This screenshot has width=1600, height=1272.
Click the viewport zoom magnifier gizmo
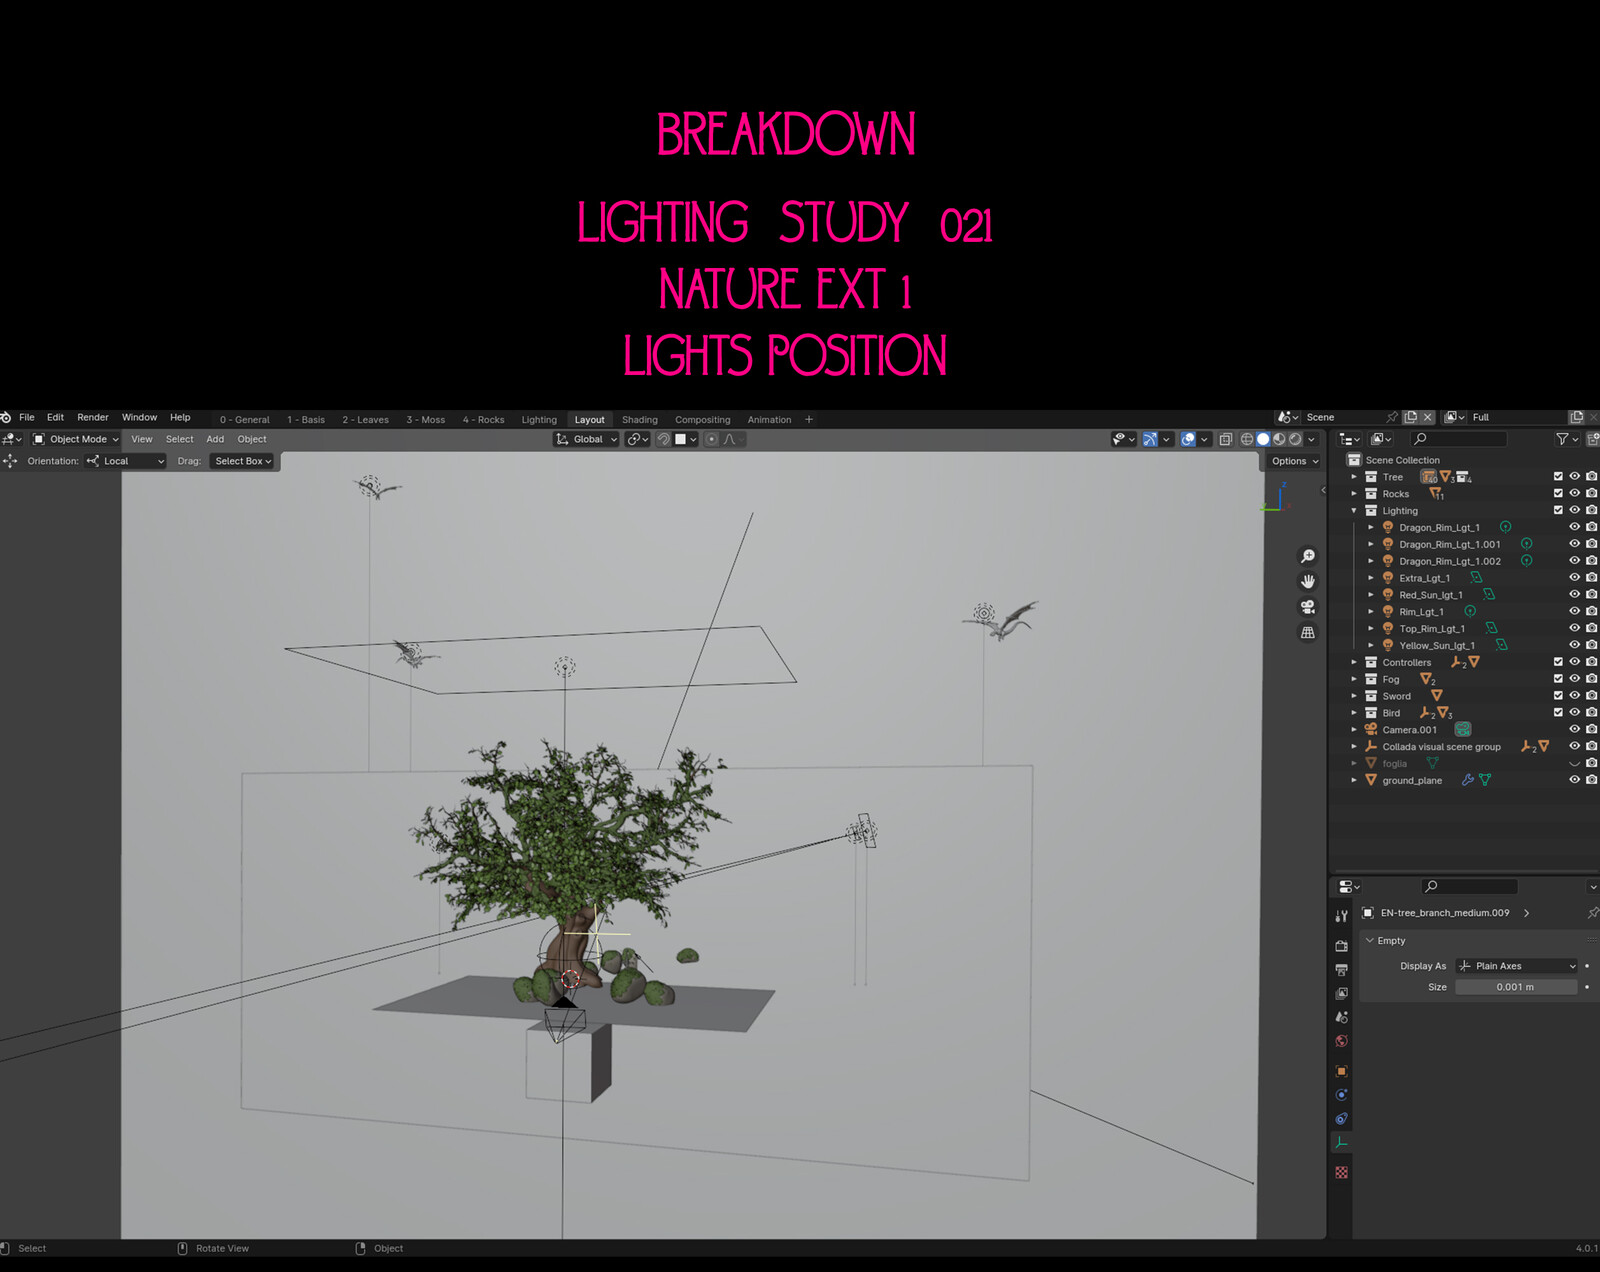(1307, 556)
